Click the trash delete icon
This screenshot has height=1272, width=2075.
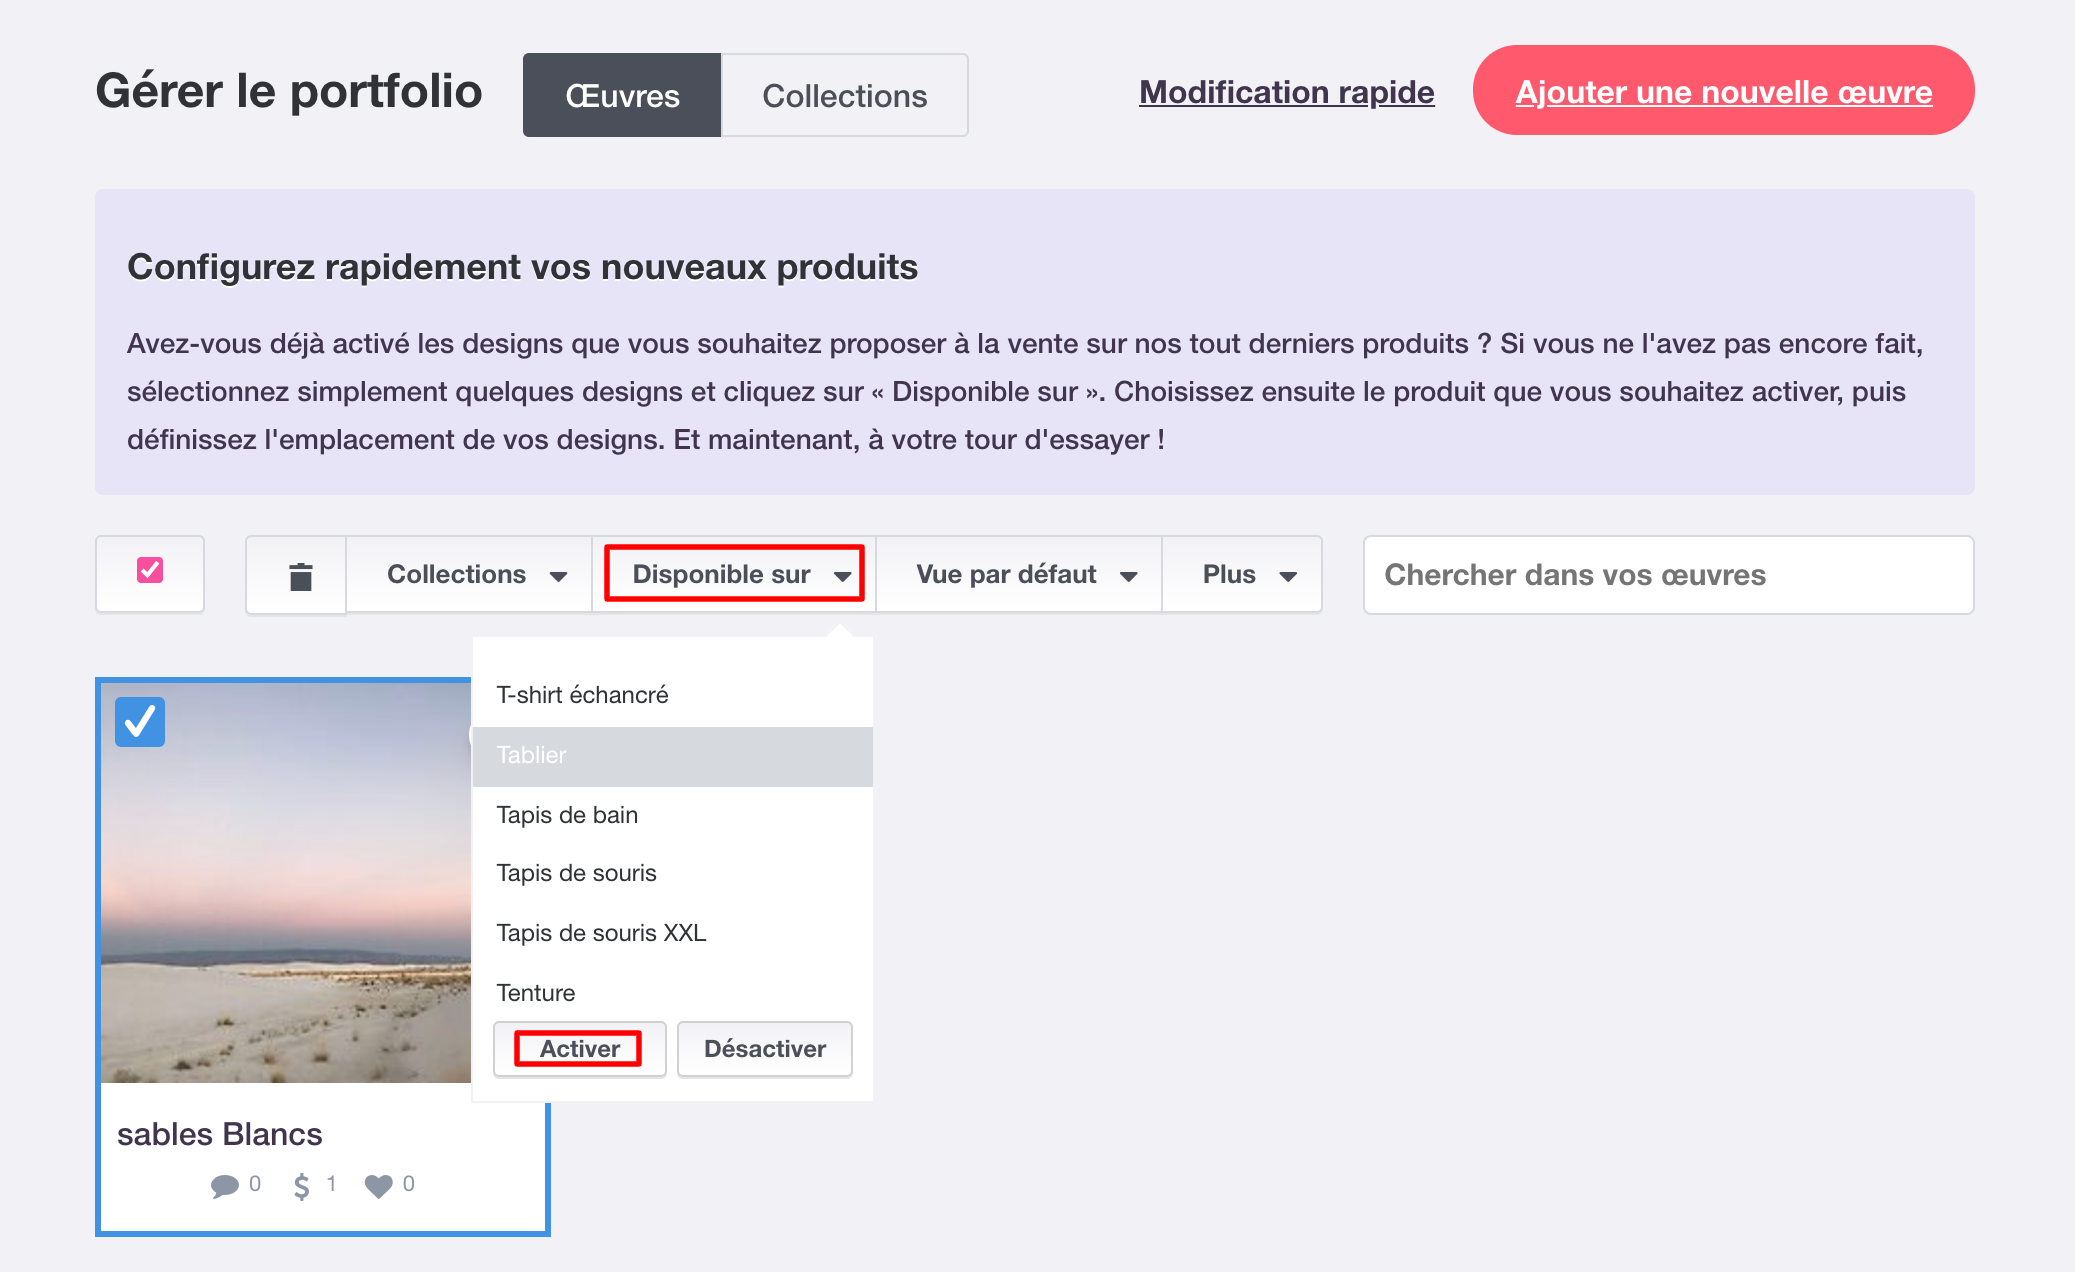pos(296,575)
